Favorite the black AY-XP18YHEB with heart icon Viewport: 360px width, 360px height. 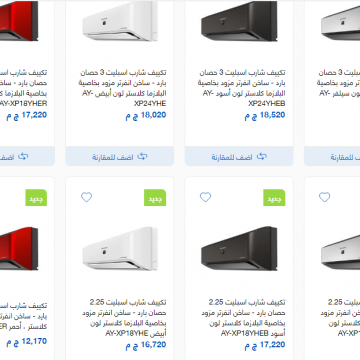[205, 197]
